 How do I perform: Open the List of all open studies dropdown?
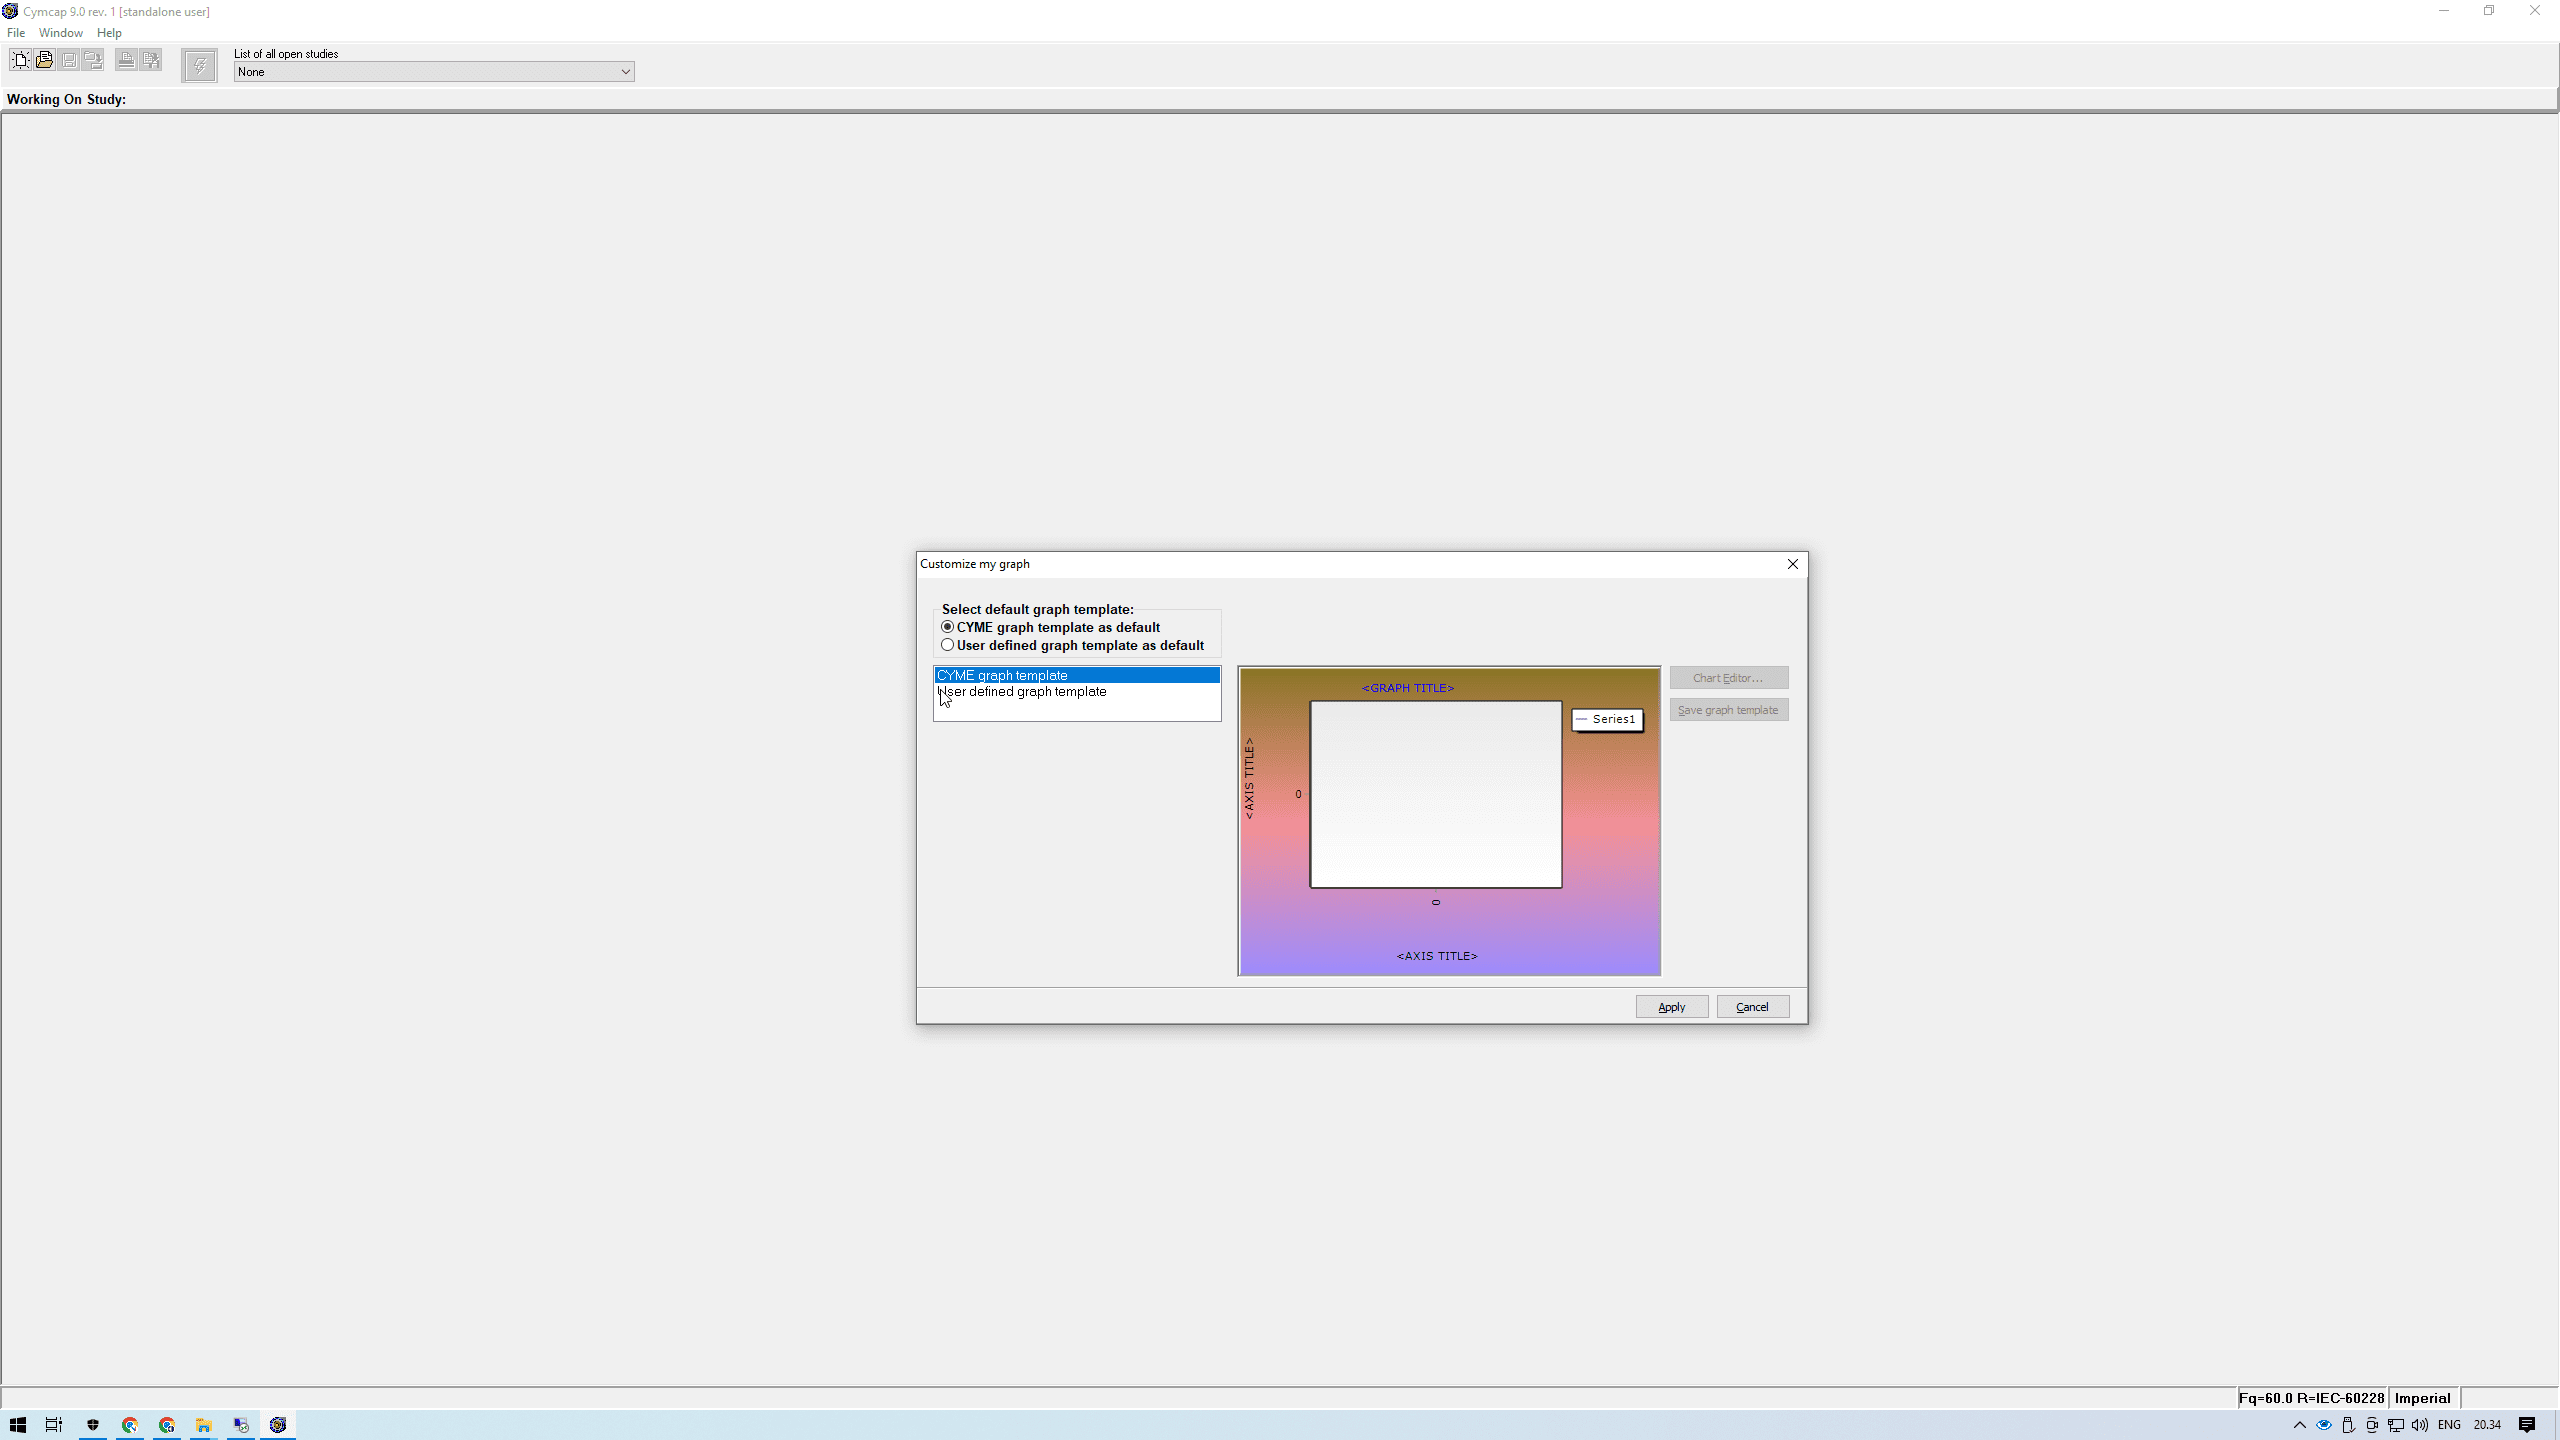tap(624, 71)
